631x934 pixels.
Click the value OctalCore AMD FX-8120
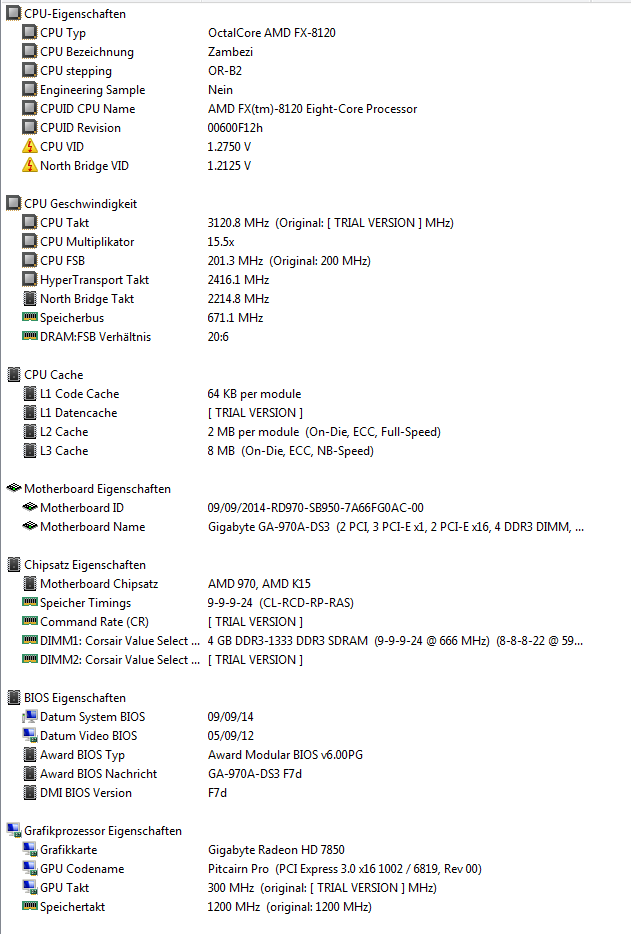tap(272, 33)
